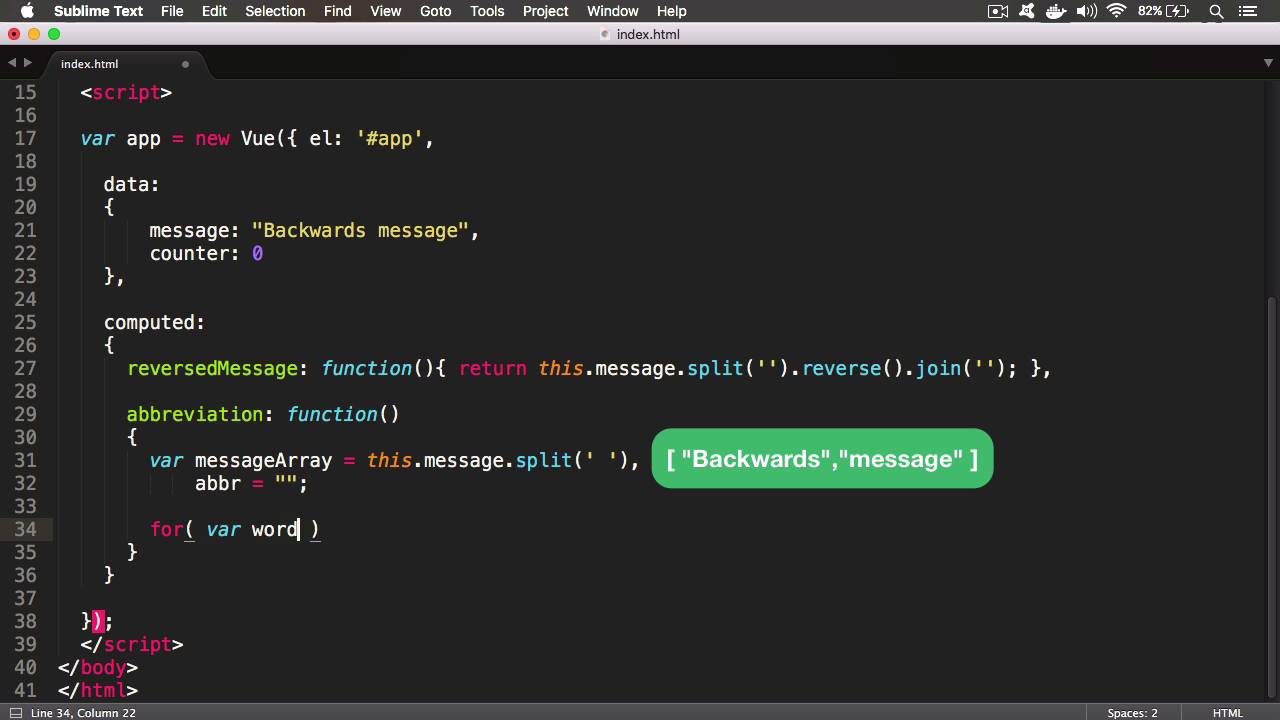
Task: Click the computed: label
Action: [x=154, y=322]
